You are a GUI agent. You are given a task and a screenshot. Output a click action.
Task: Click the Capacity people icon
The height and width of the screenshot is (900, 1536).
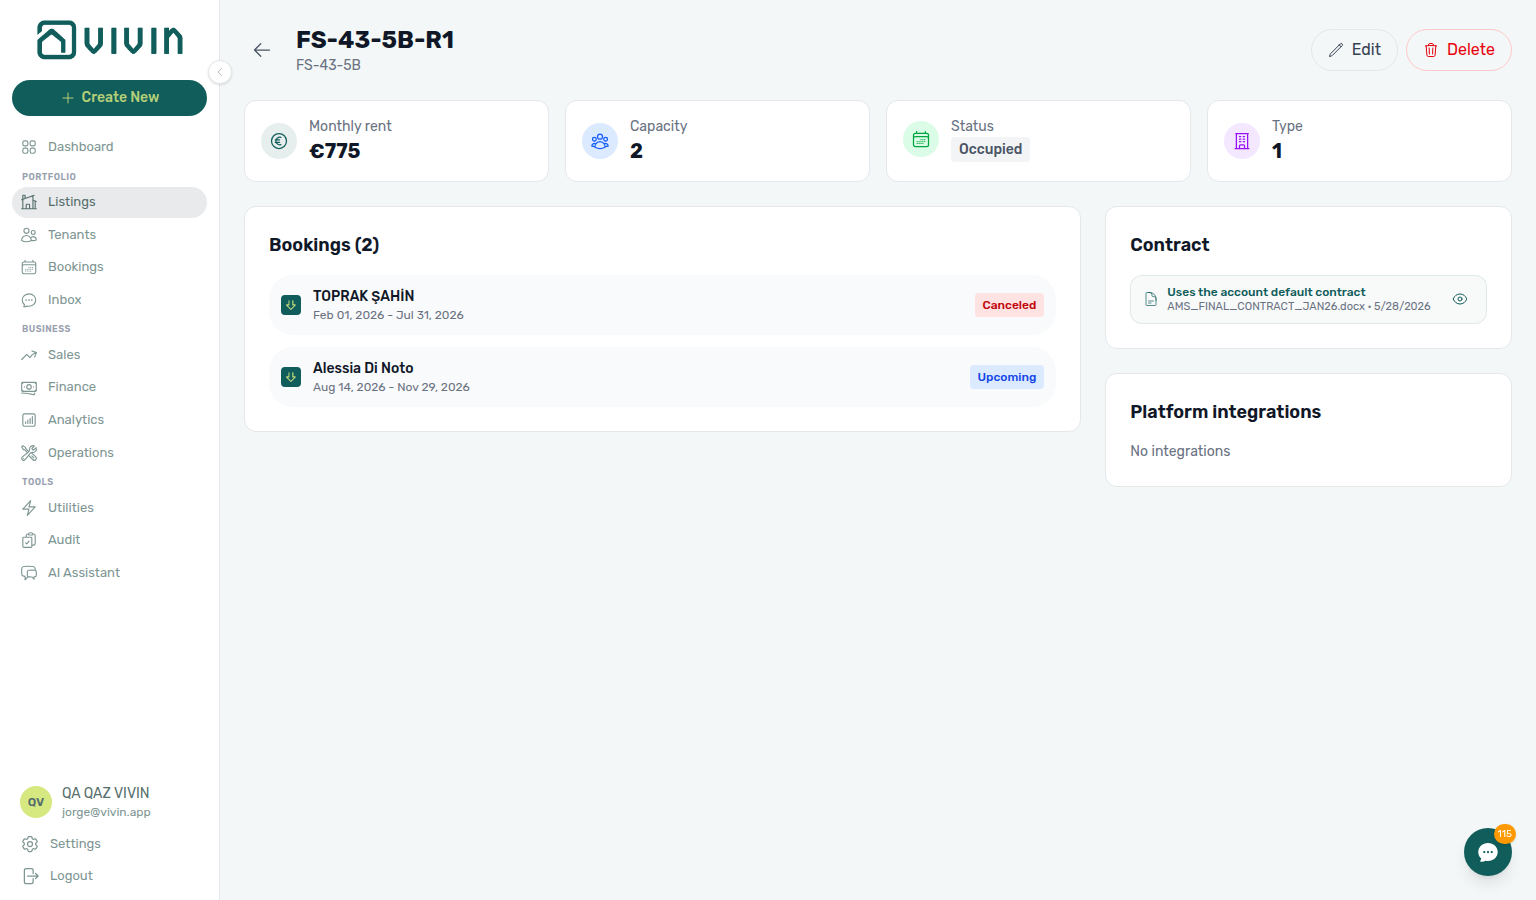[600, 141]
